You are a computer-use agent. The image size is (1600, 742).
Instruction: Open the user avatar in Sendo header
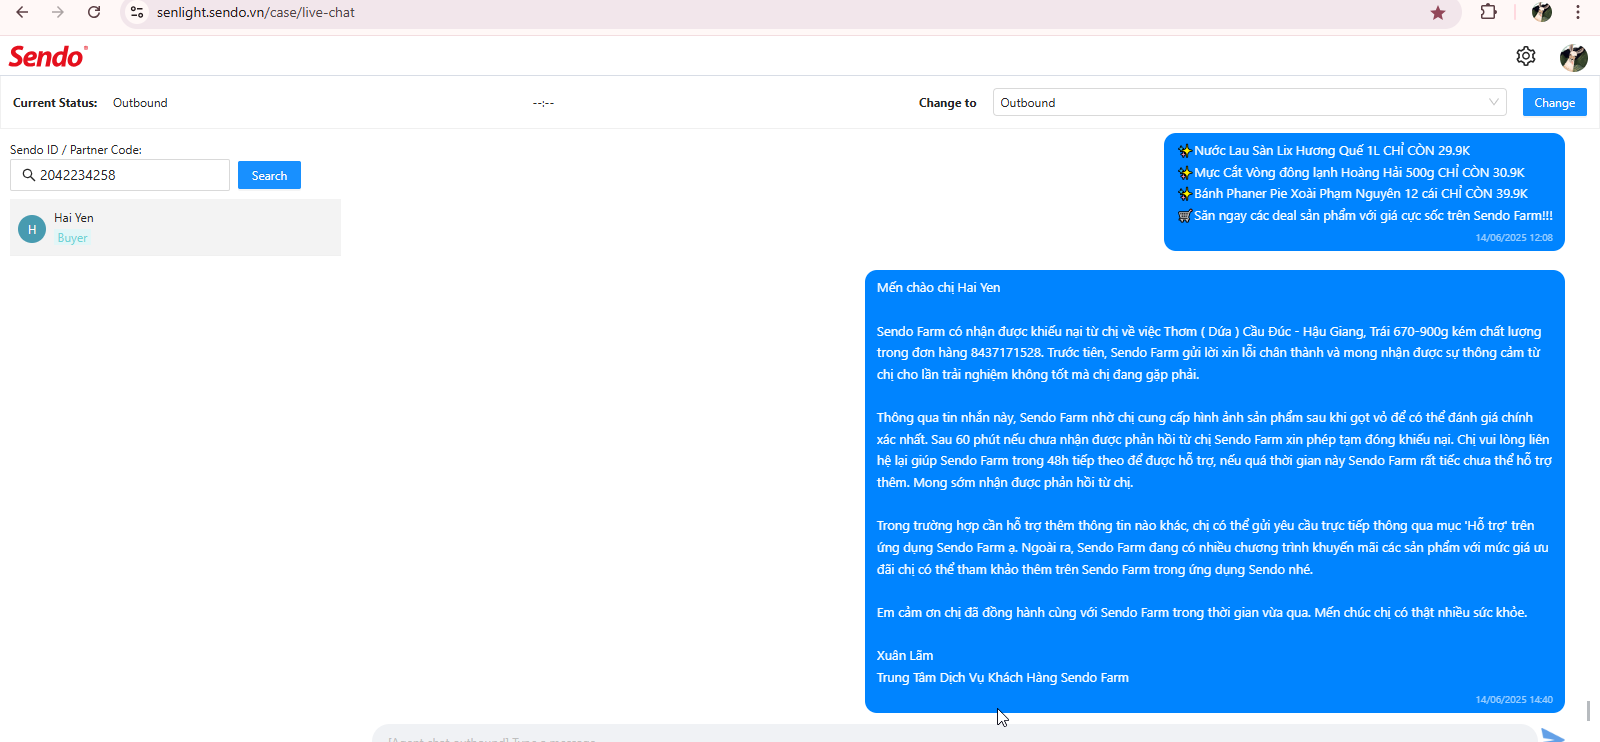(1574, 58)
